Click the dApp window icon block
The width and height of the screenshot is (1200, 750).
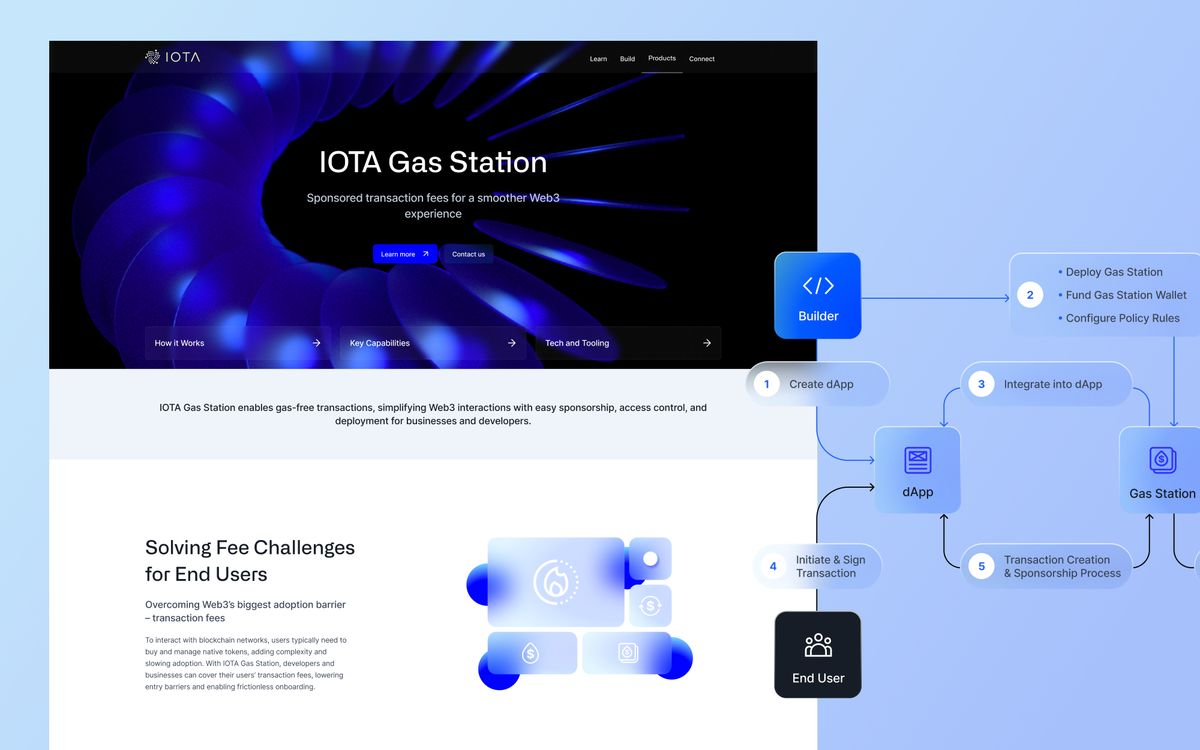918,470
